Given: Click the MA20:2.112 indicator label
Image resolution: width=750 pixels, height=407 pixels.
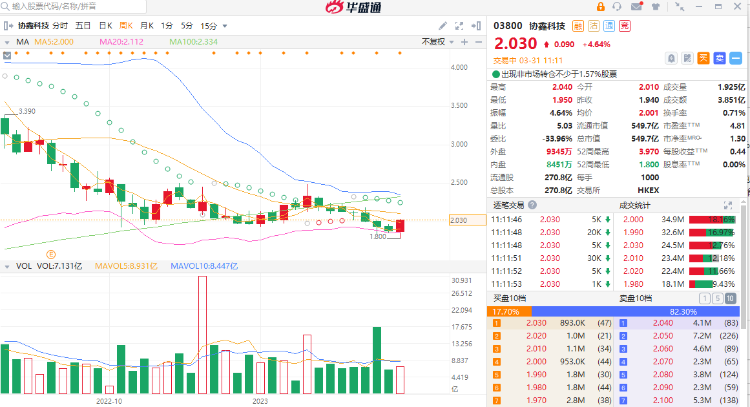Looking at the screenshot, I should [121, 42].
